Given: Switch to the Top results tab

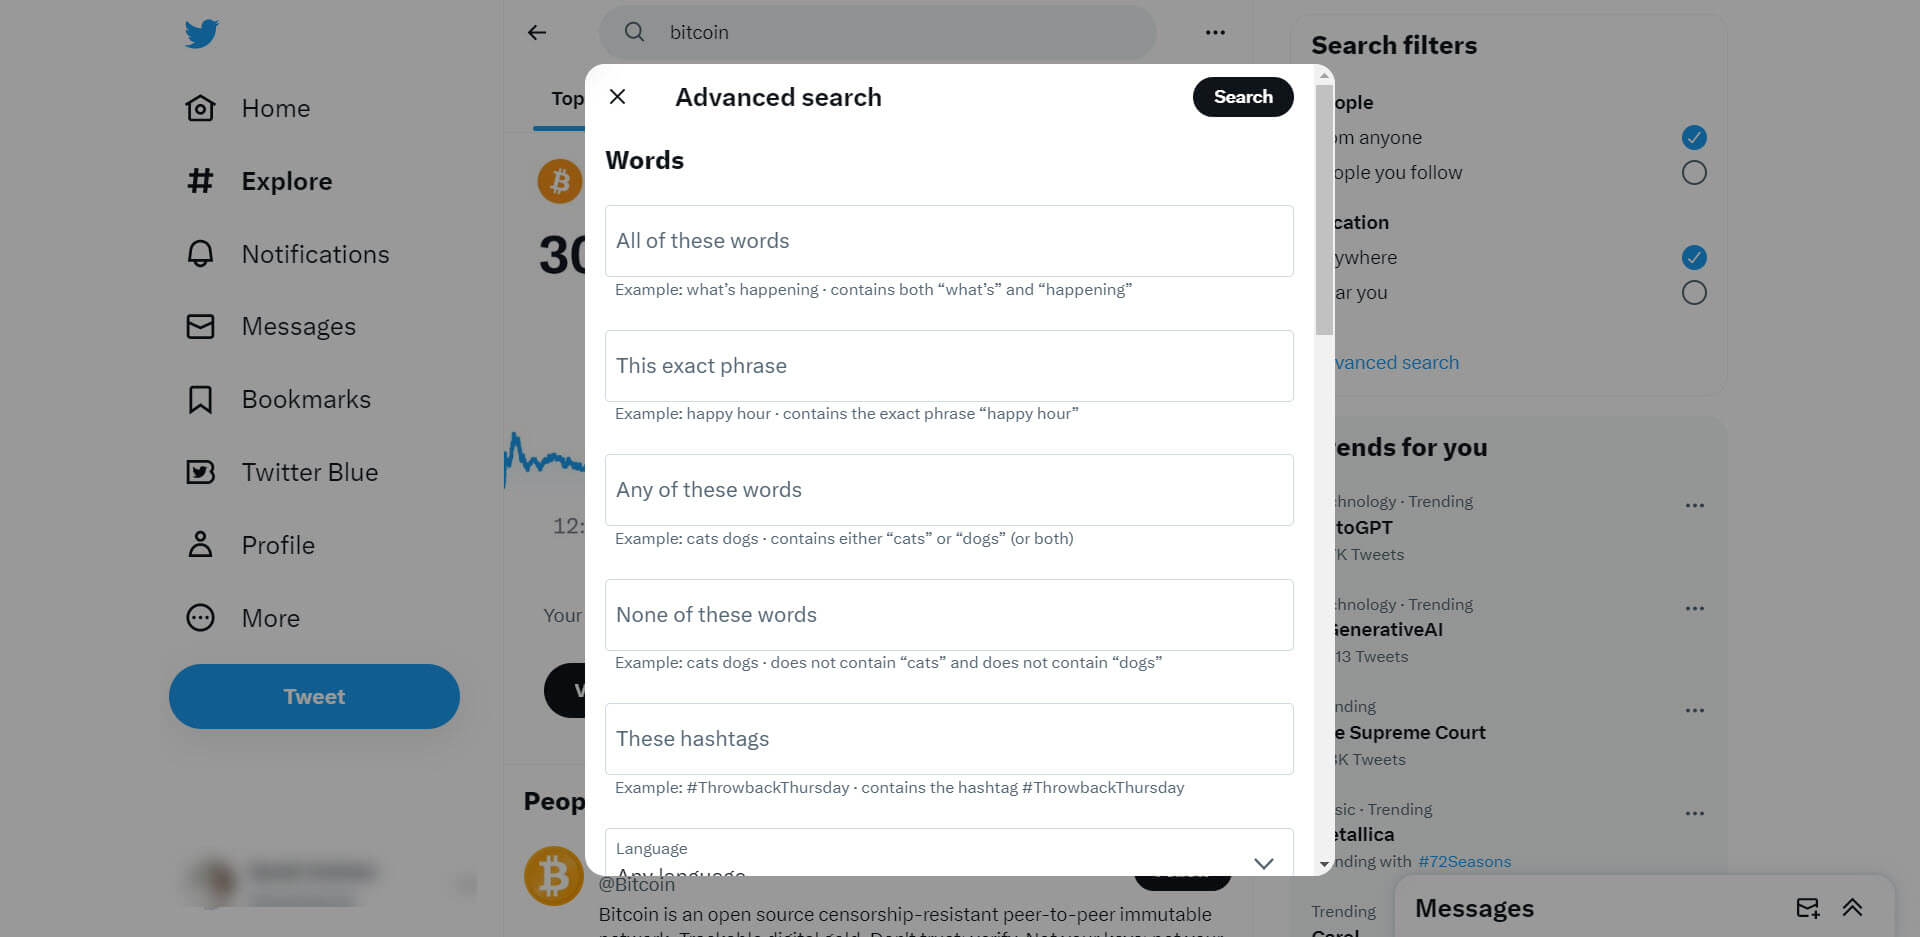Looking at the screenshot, I should 567,98.
